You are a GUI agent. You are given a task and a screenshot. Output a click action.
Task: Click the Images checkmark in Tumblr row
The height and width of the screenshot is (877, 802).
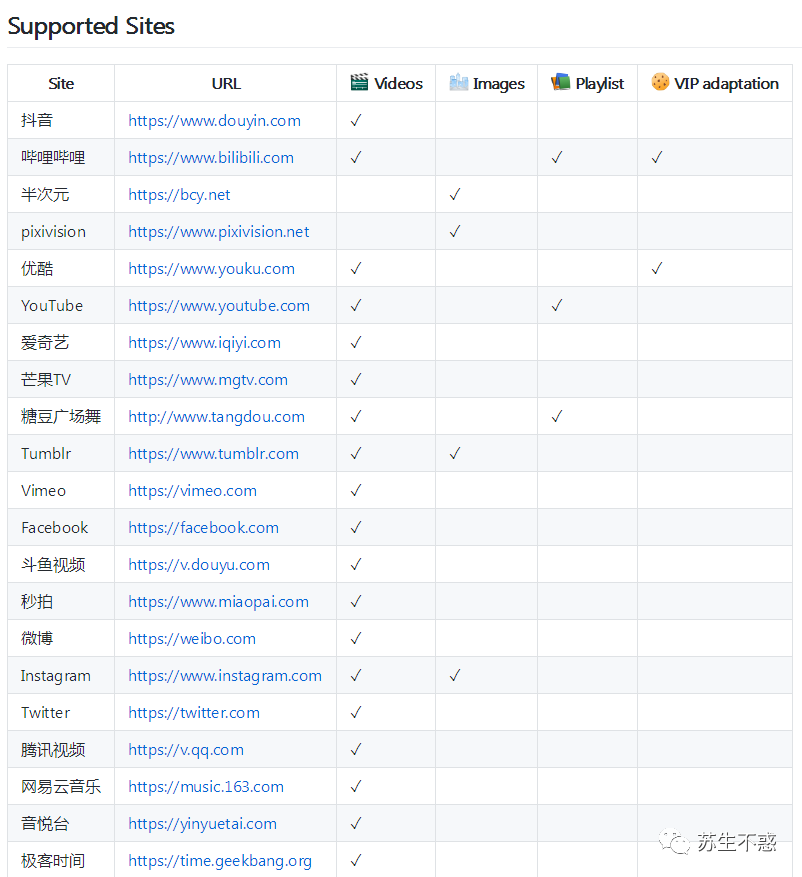pyautogui.click(x=455, y=453)
